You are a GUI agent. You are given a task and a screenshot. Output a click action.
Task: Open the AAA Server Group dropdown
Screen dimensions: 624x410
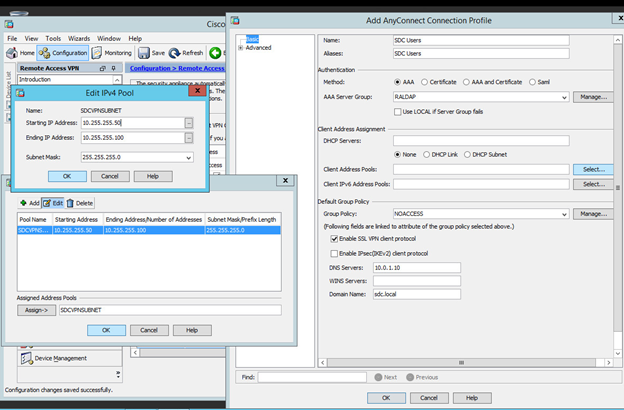point(564,97)
